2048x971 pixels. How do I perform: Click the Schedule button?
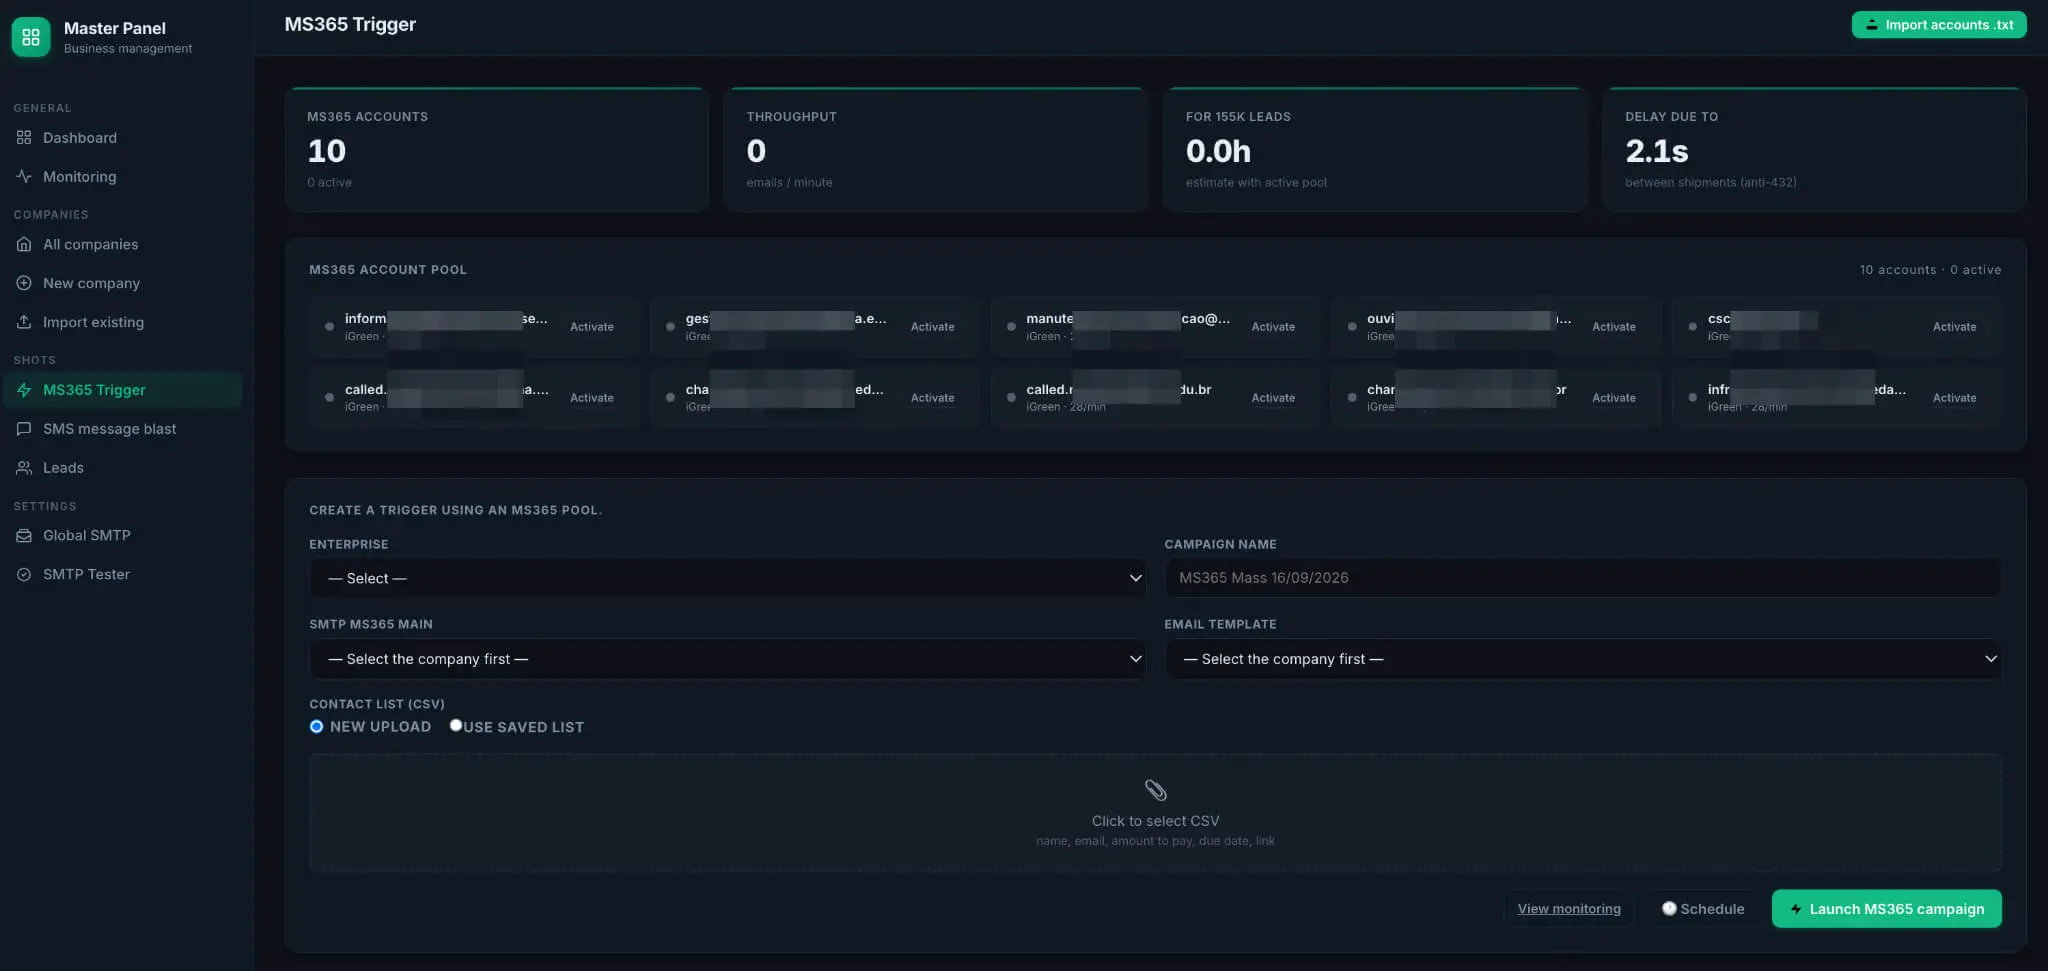pyautogui.click(x=1702, y=909)
